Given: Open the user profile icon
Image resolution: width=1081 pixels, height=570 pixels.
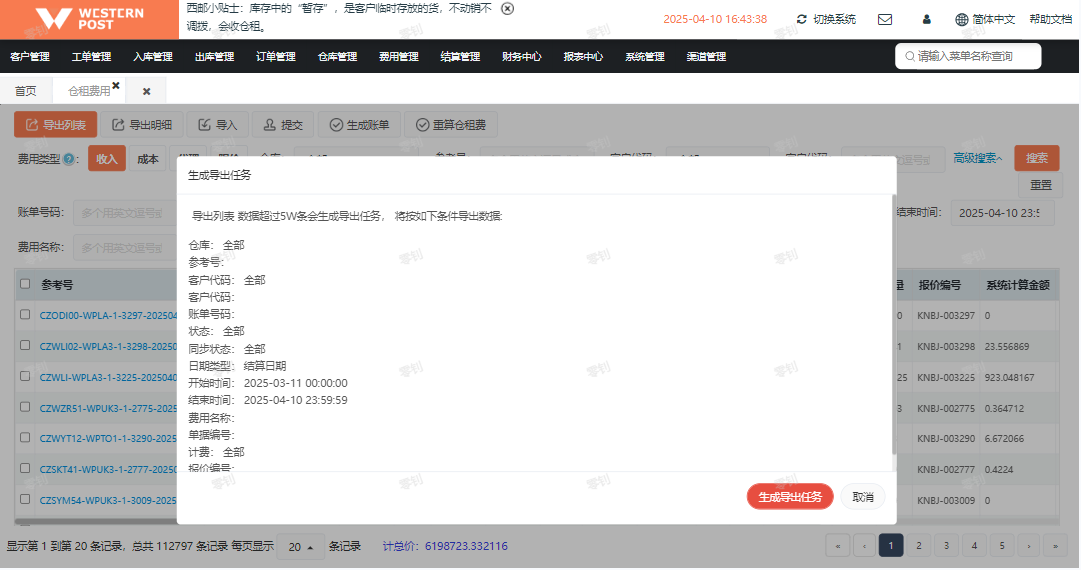Looking at the screenshot, I should coord(927,19).
